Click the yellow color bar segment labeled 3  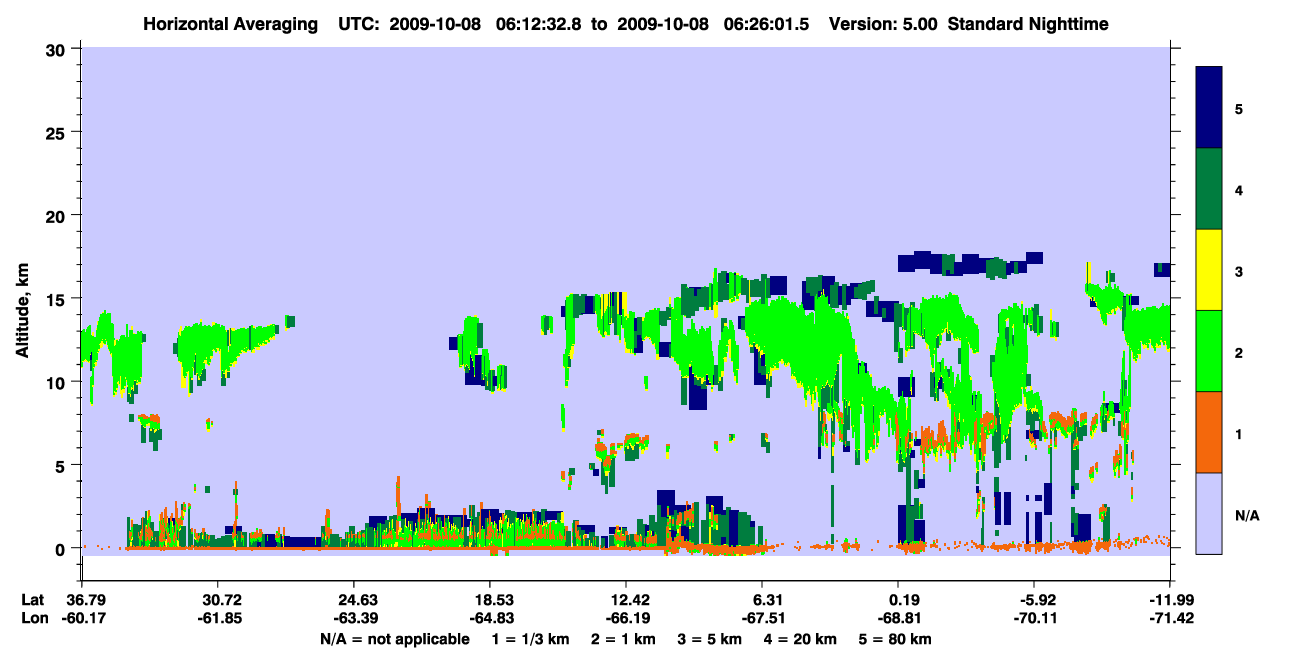(x=1209, y=270)
